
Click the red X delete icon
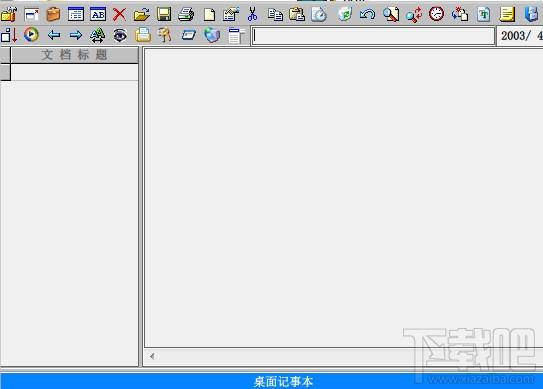[119, 15]
